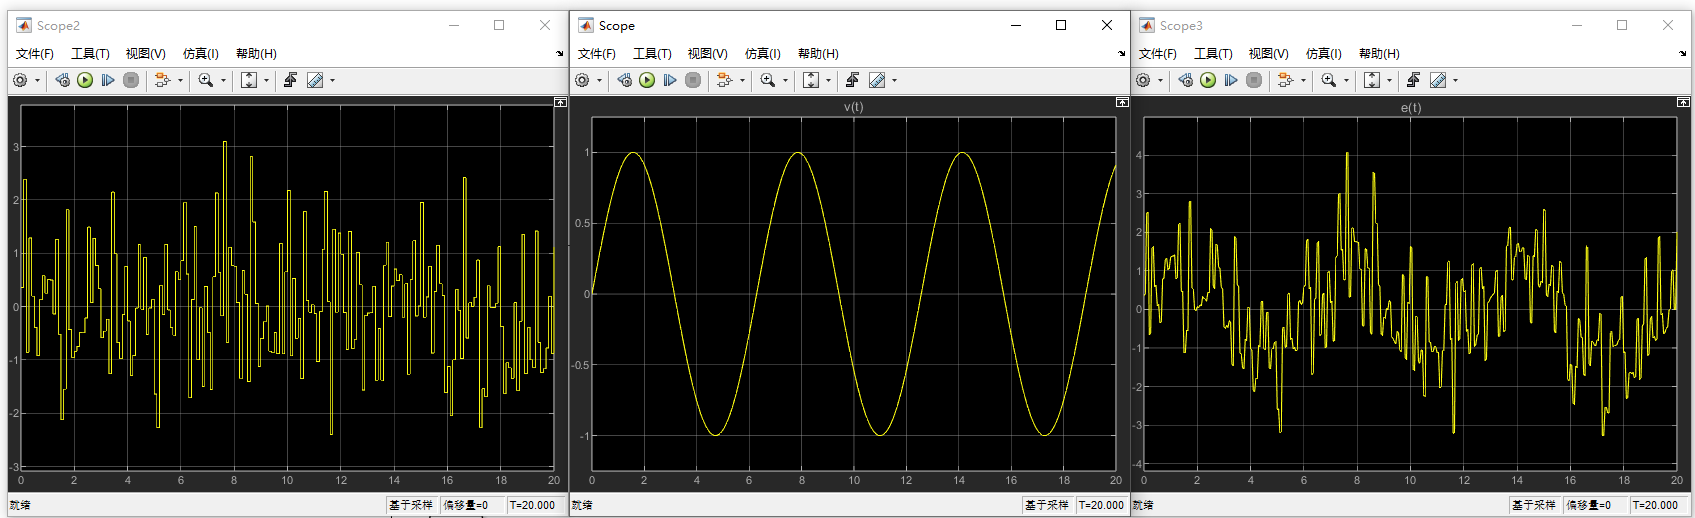The height and width of the screenshot is (518, 1695).
Task: Open triggers icon in Scope2 toolbar
Action: [290, 80]
